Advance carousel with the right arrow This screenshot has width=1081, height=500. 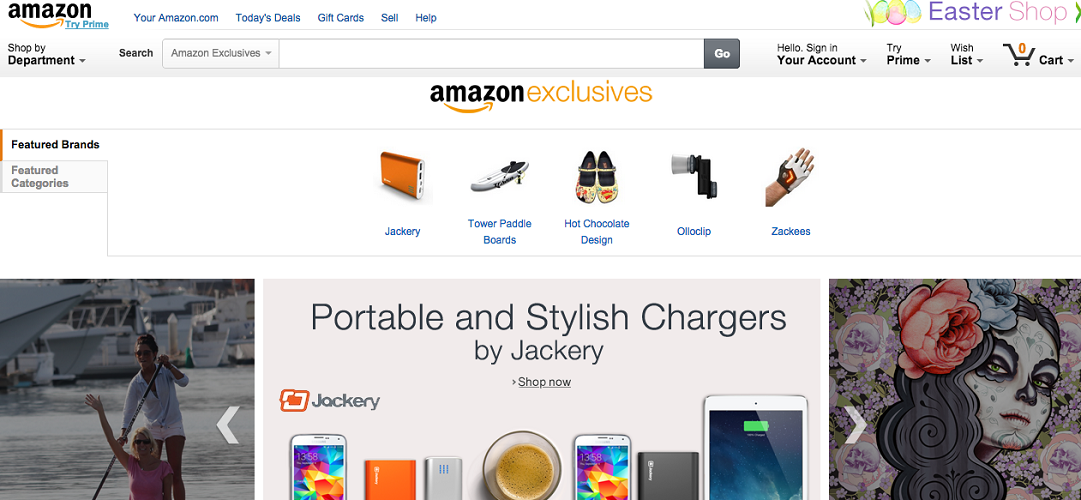(856, 424)
